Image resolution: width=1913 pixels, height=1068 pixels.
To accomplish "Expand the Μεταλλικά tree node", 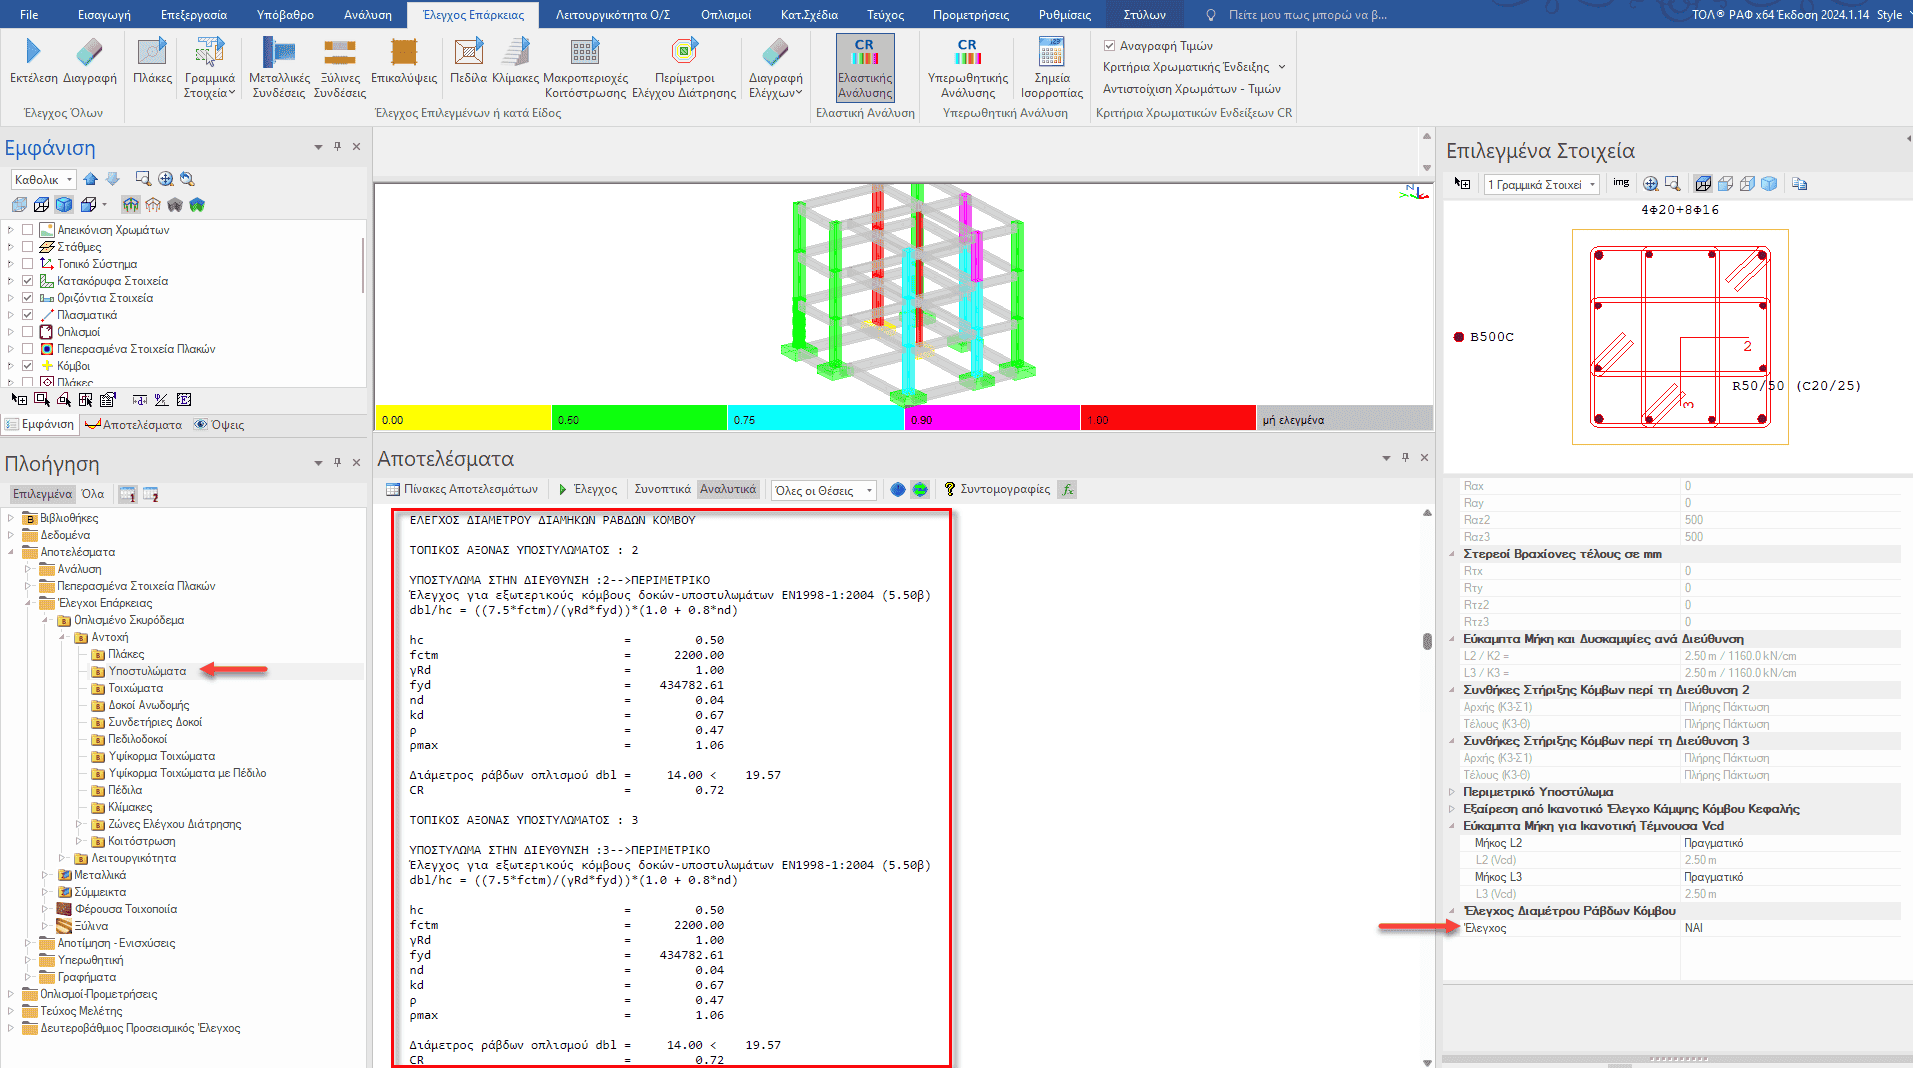I will click(45, 875).
